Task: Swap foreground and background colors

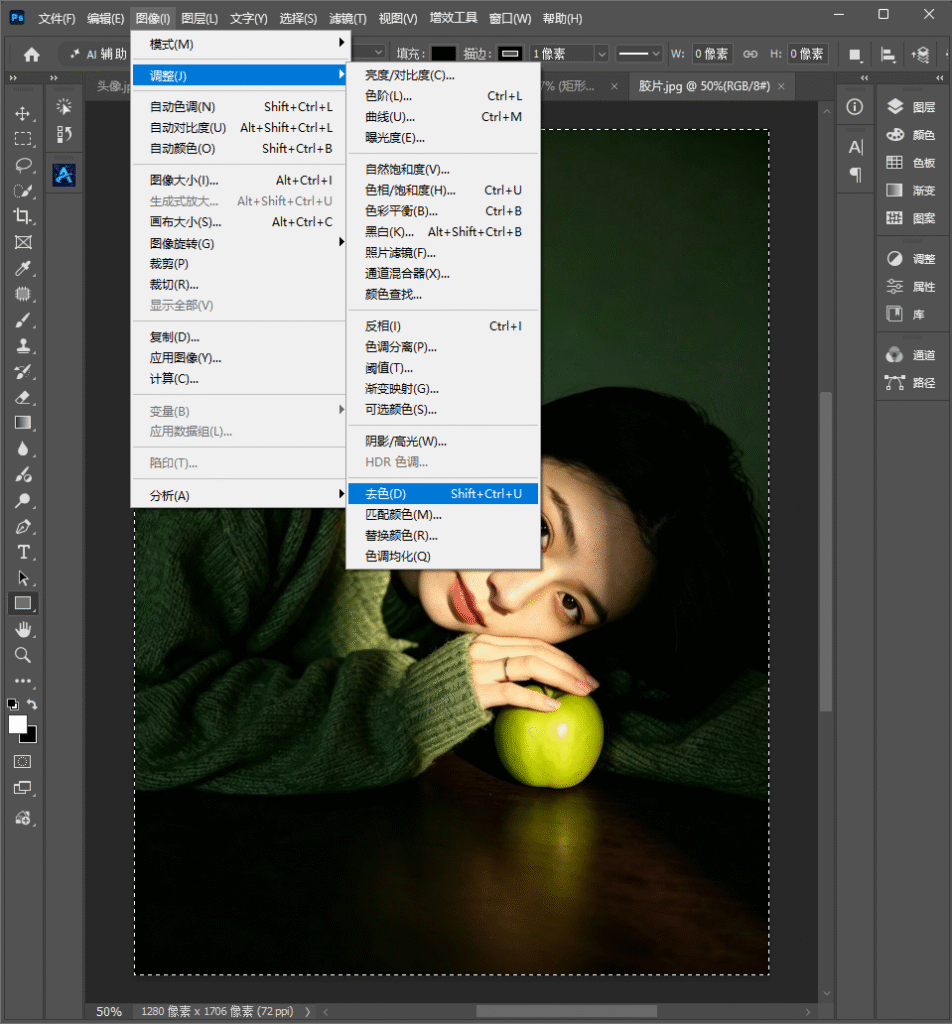Action: pyautogui.click(x=32, y=704)
